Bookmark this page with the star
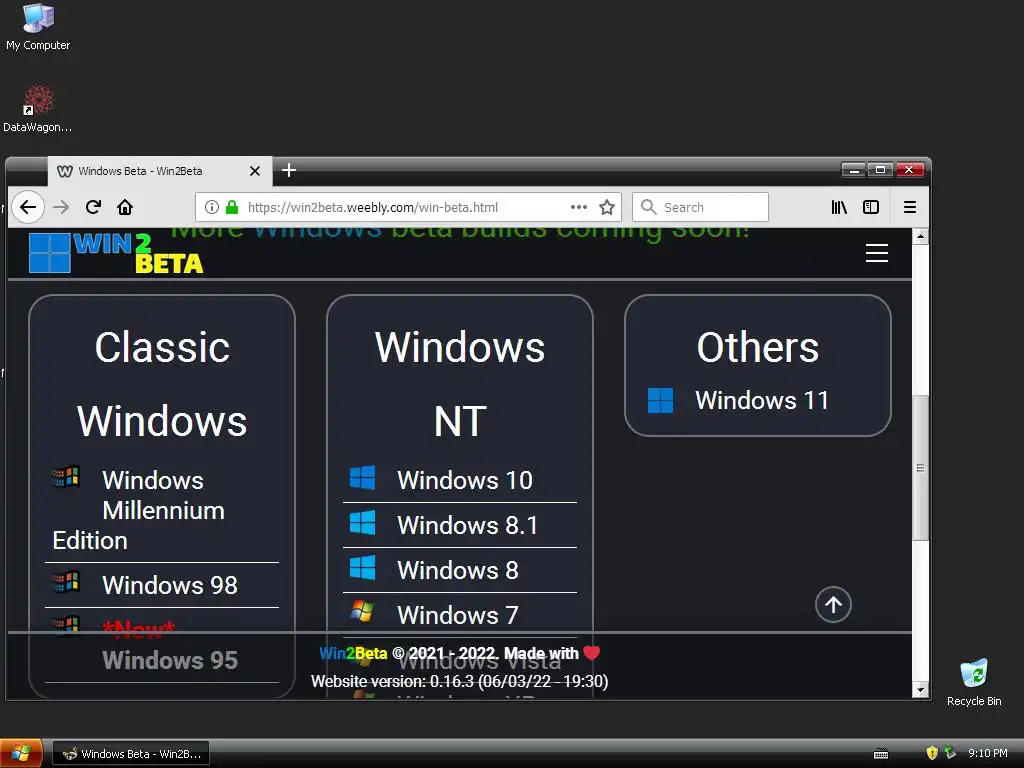The width and height of the screenshot is (1024, 768). tap(607, 207)
